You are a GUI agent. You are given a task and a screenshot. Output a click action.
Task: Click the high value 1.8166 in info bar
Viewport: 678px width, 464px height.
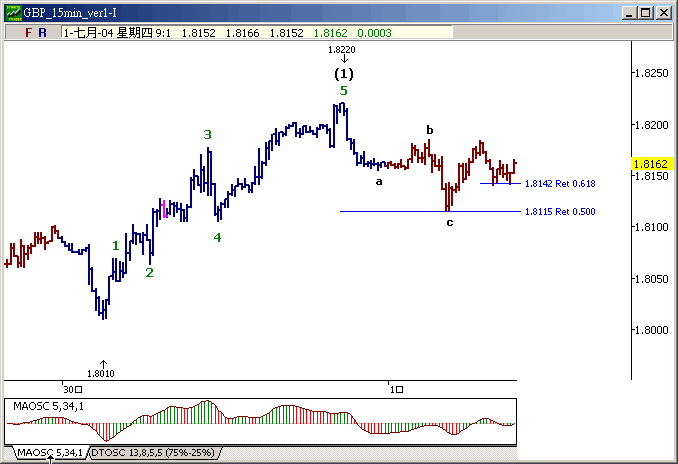point(243,33)
